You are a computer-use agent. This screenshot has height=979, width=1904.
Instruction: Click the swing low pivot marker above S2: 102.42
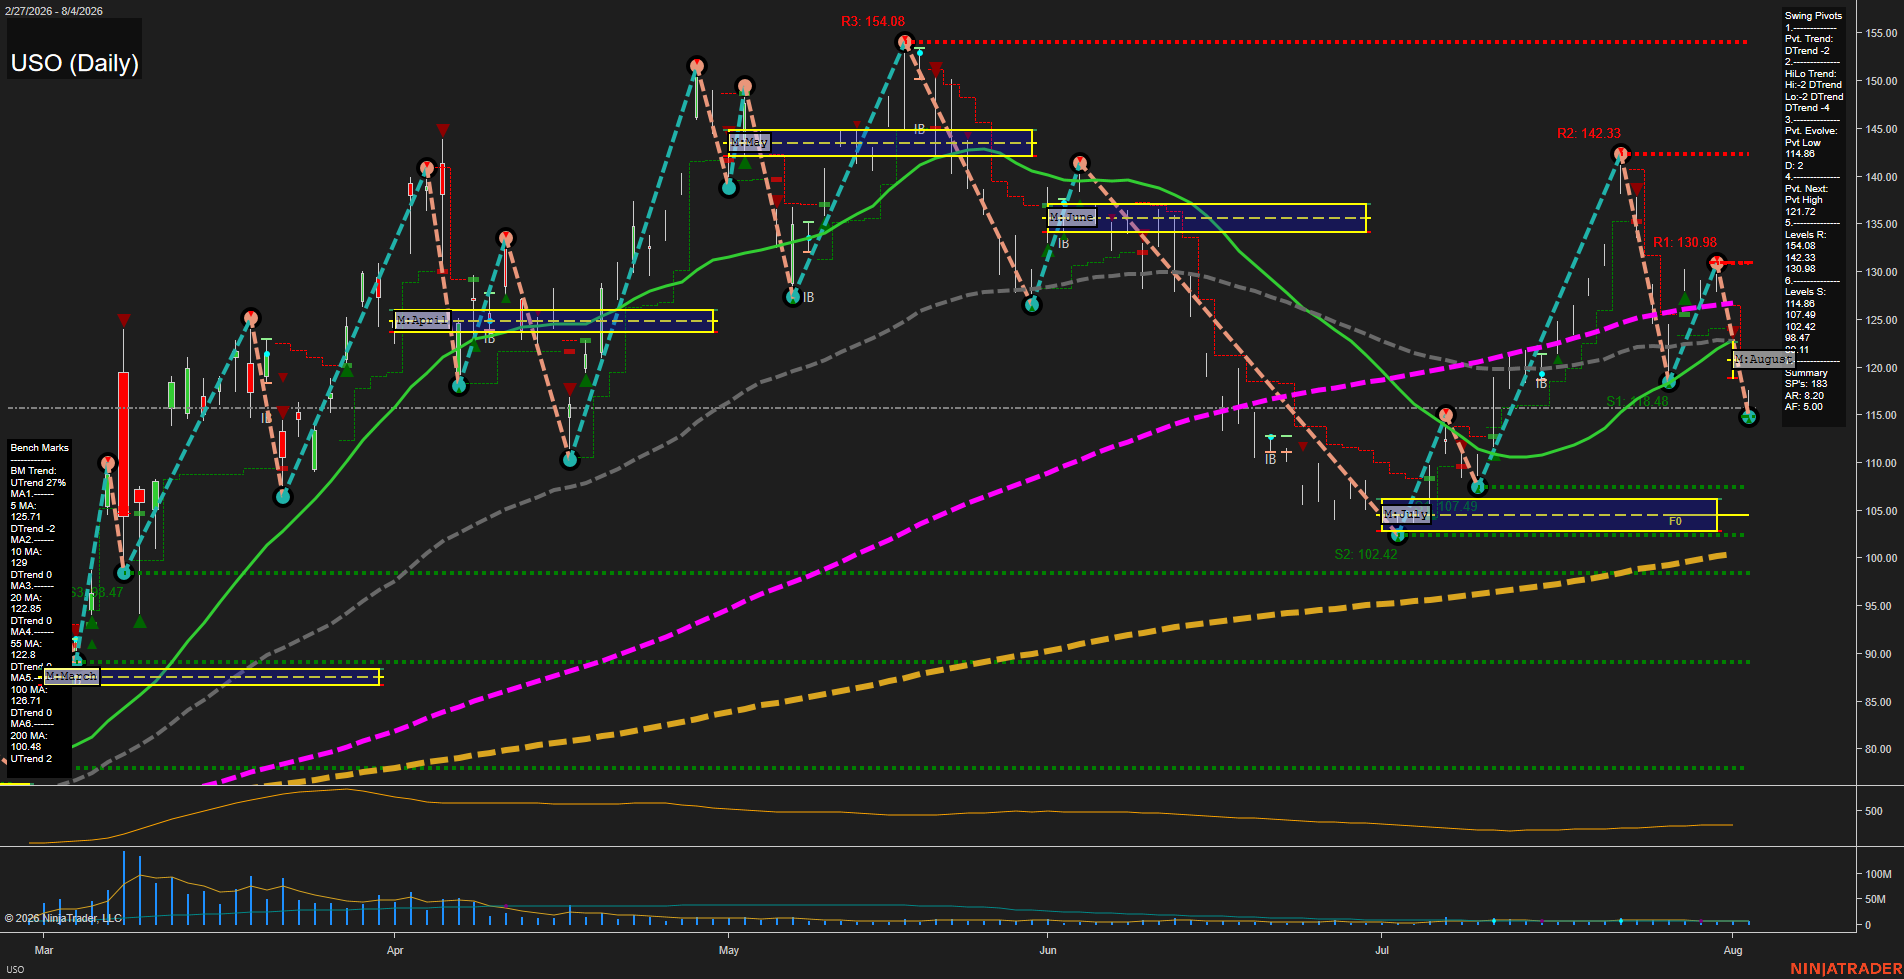[x=1398, y=534]
